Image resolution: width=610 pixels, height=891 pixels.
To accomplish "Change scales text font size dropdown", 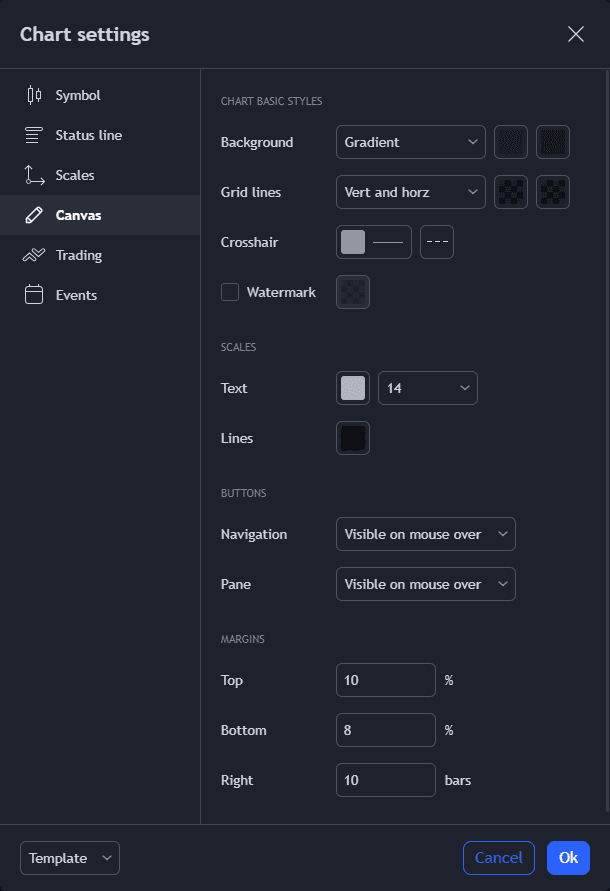I will (427, 388).
